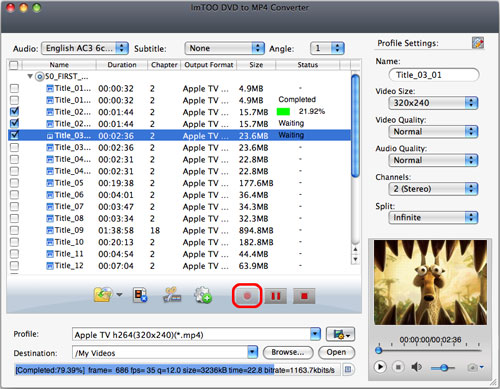Uncheck the highlighted Title_03 Waiting row
This screenshot has height=389, width=500.
point(14,135)
